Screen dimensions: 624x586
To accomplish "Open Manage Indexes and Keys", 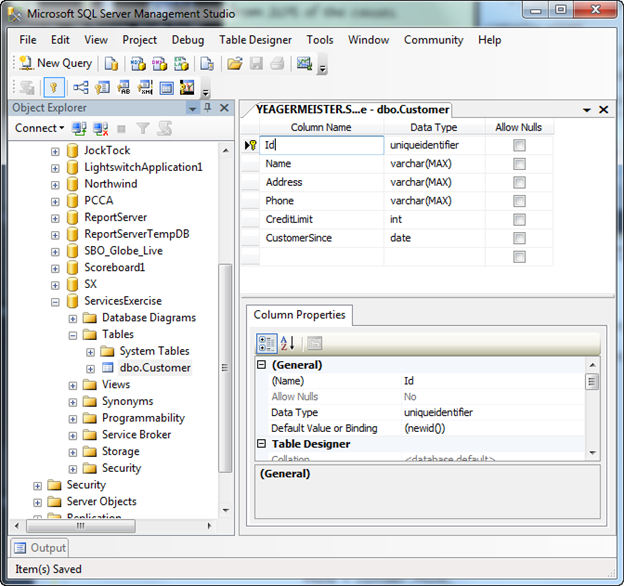I will [102, 88].
